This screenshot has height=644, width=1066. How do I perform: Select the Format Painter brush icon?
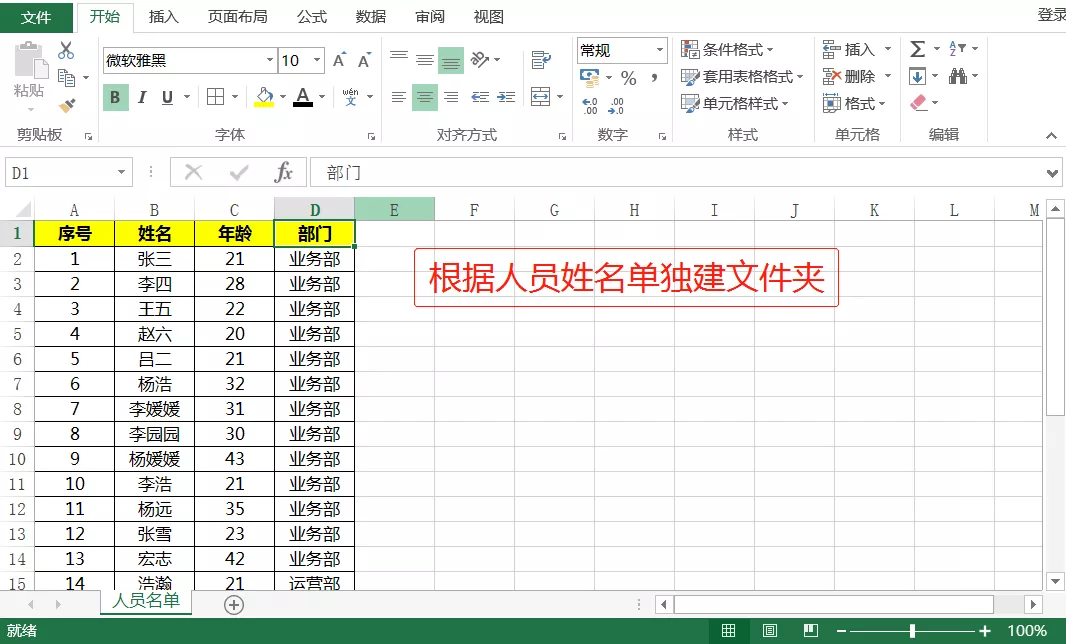pyautogui.click(x=67, y=105)
